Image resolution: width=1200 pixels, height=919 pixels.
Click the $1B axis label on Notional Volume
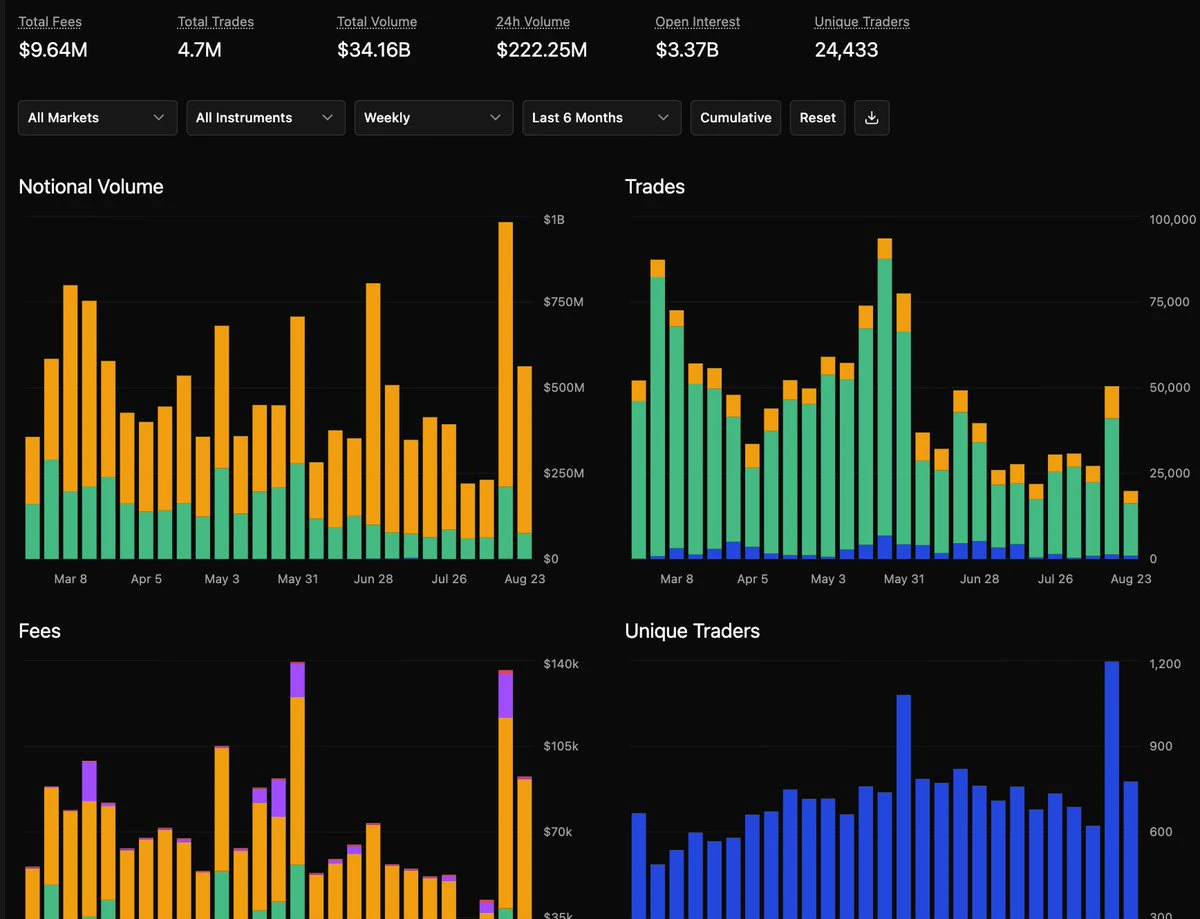click(x=554, y=219)
